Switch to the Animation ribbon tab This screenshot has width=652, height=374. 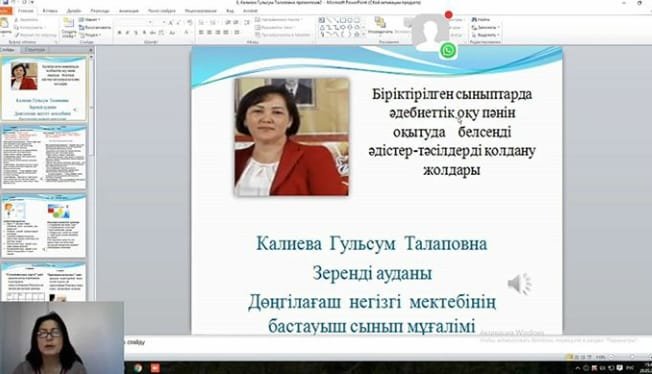point(128,10)
